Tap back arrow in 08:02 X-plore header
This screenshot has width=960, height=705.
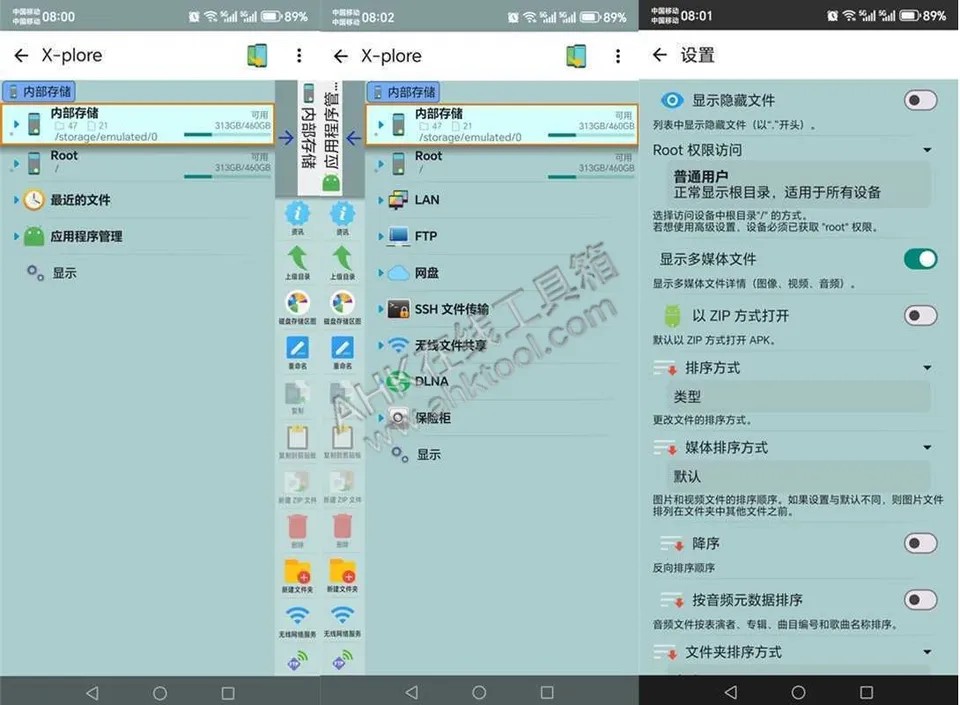click(341, 56)
